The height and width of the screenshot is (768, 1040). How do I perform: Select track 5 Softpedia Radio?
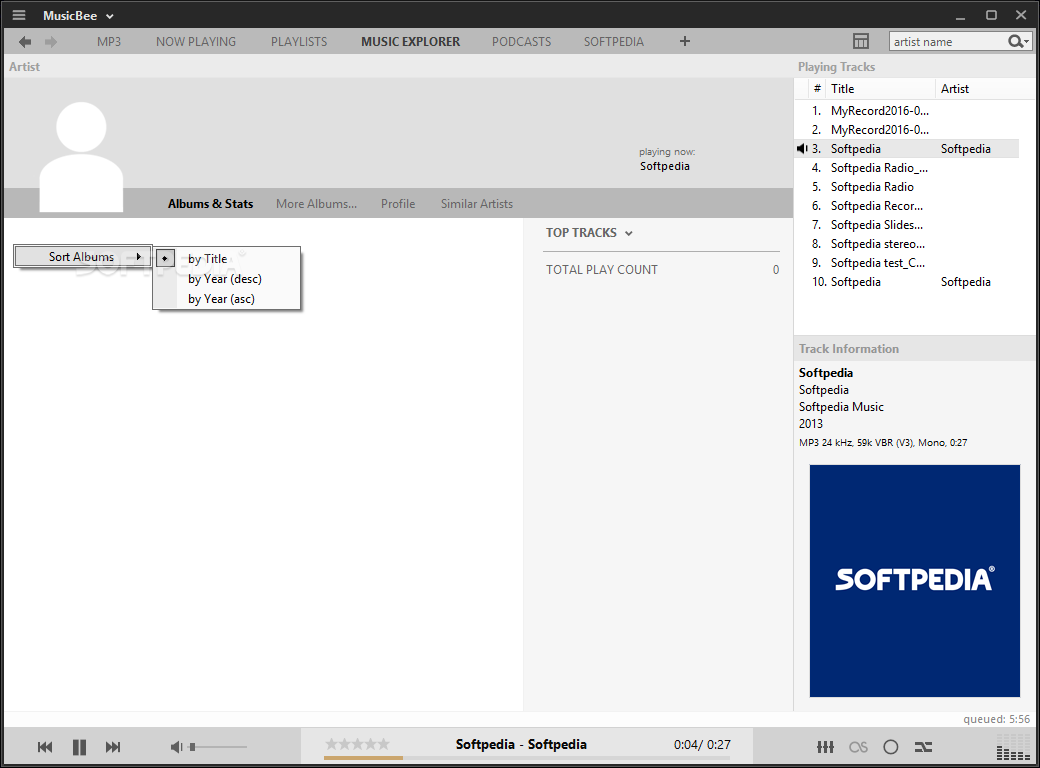click(x=906, y=187)
